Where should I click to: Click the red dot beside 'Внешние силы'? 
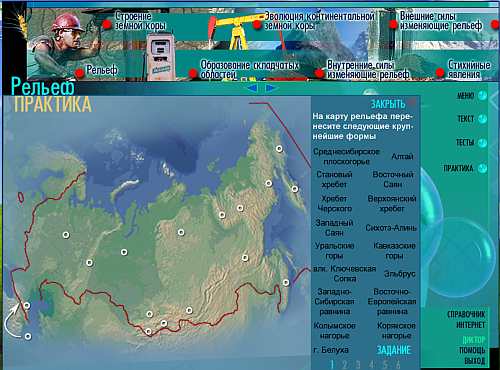394,24
